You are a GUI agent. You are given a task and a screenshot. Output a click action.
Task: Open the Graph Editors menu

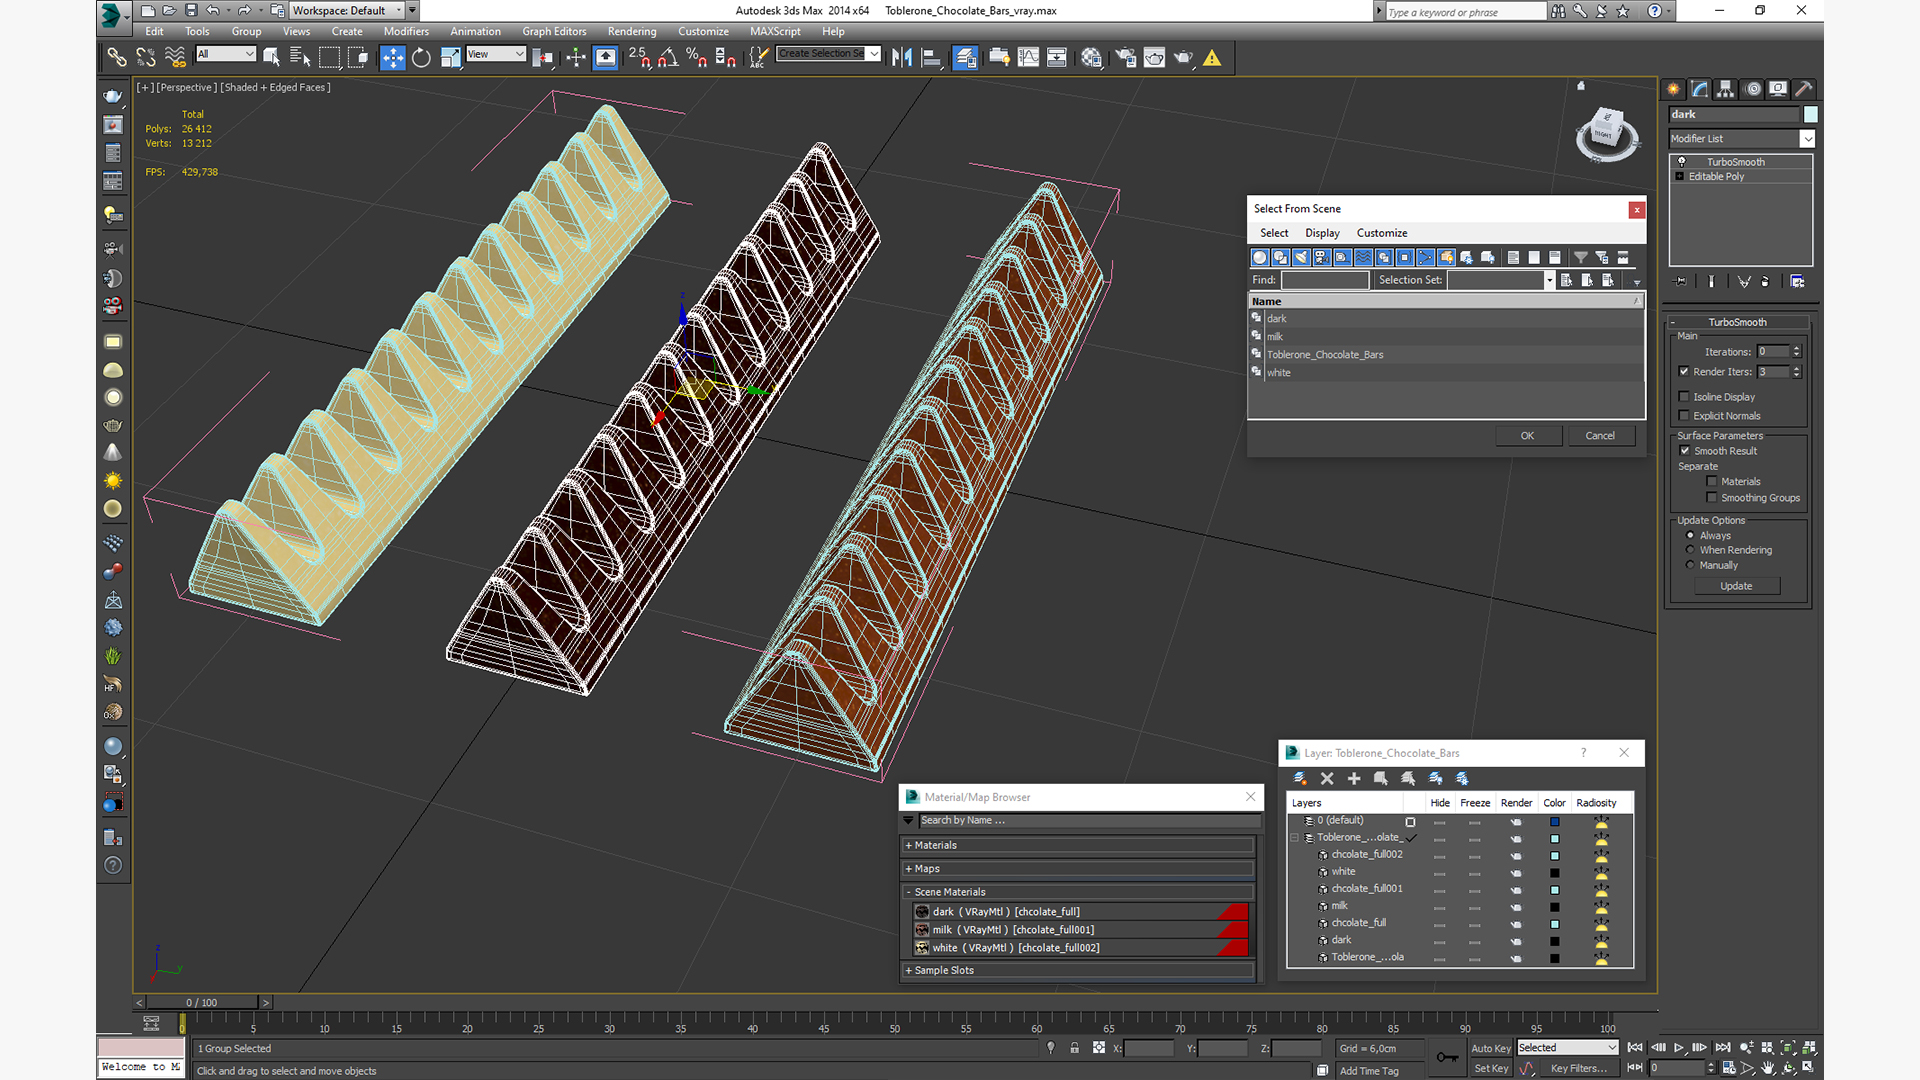[554, 31]
